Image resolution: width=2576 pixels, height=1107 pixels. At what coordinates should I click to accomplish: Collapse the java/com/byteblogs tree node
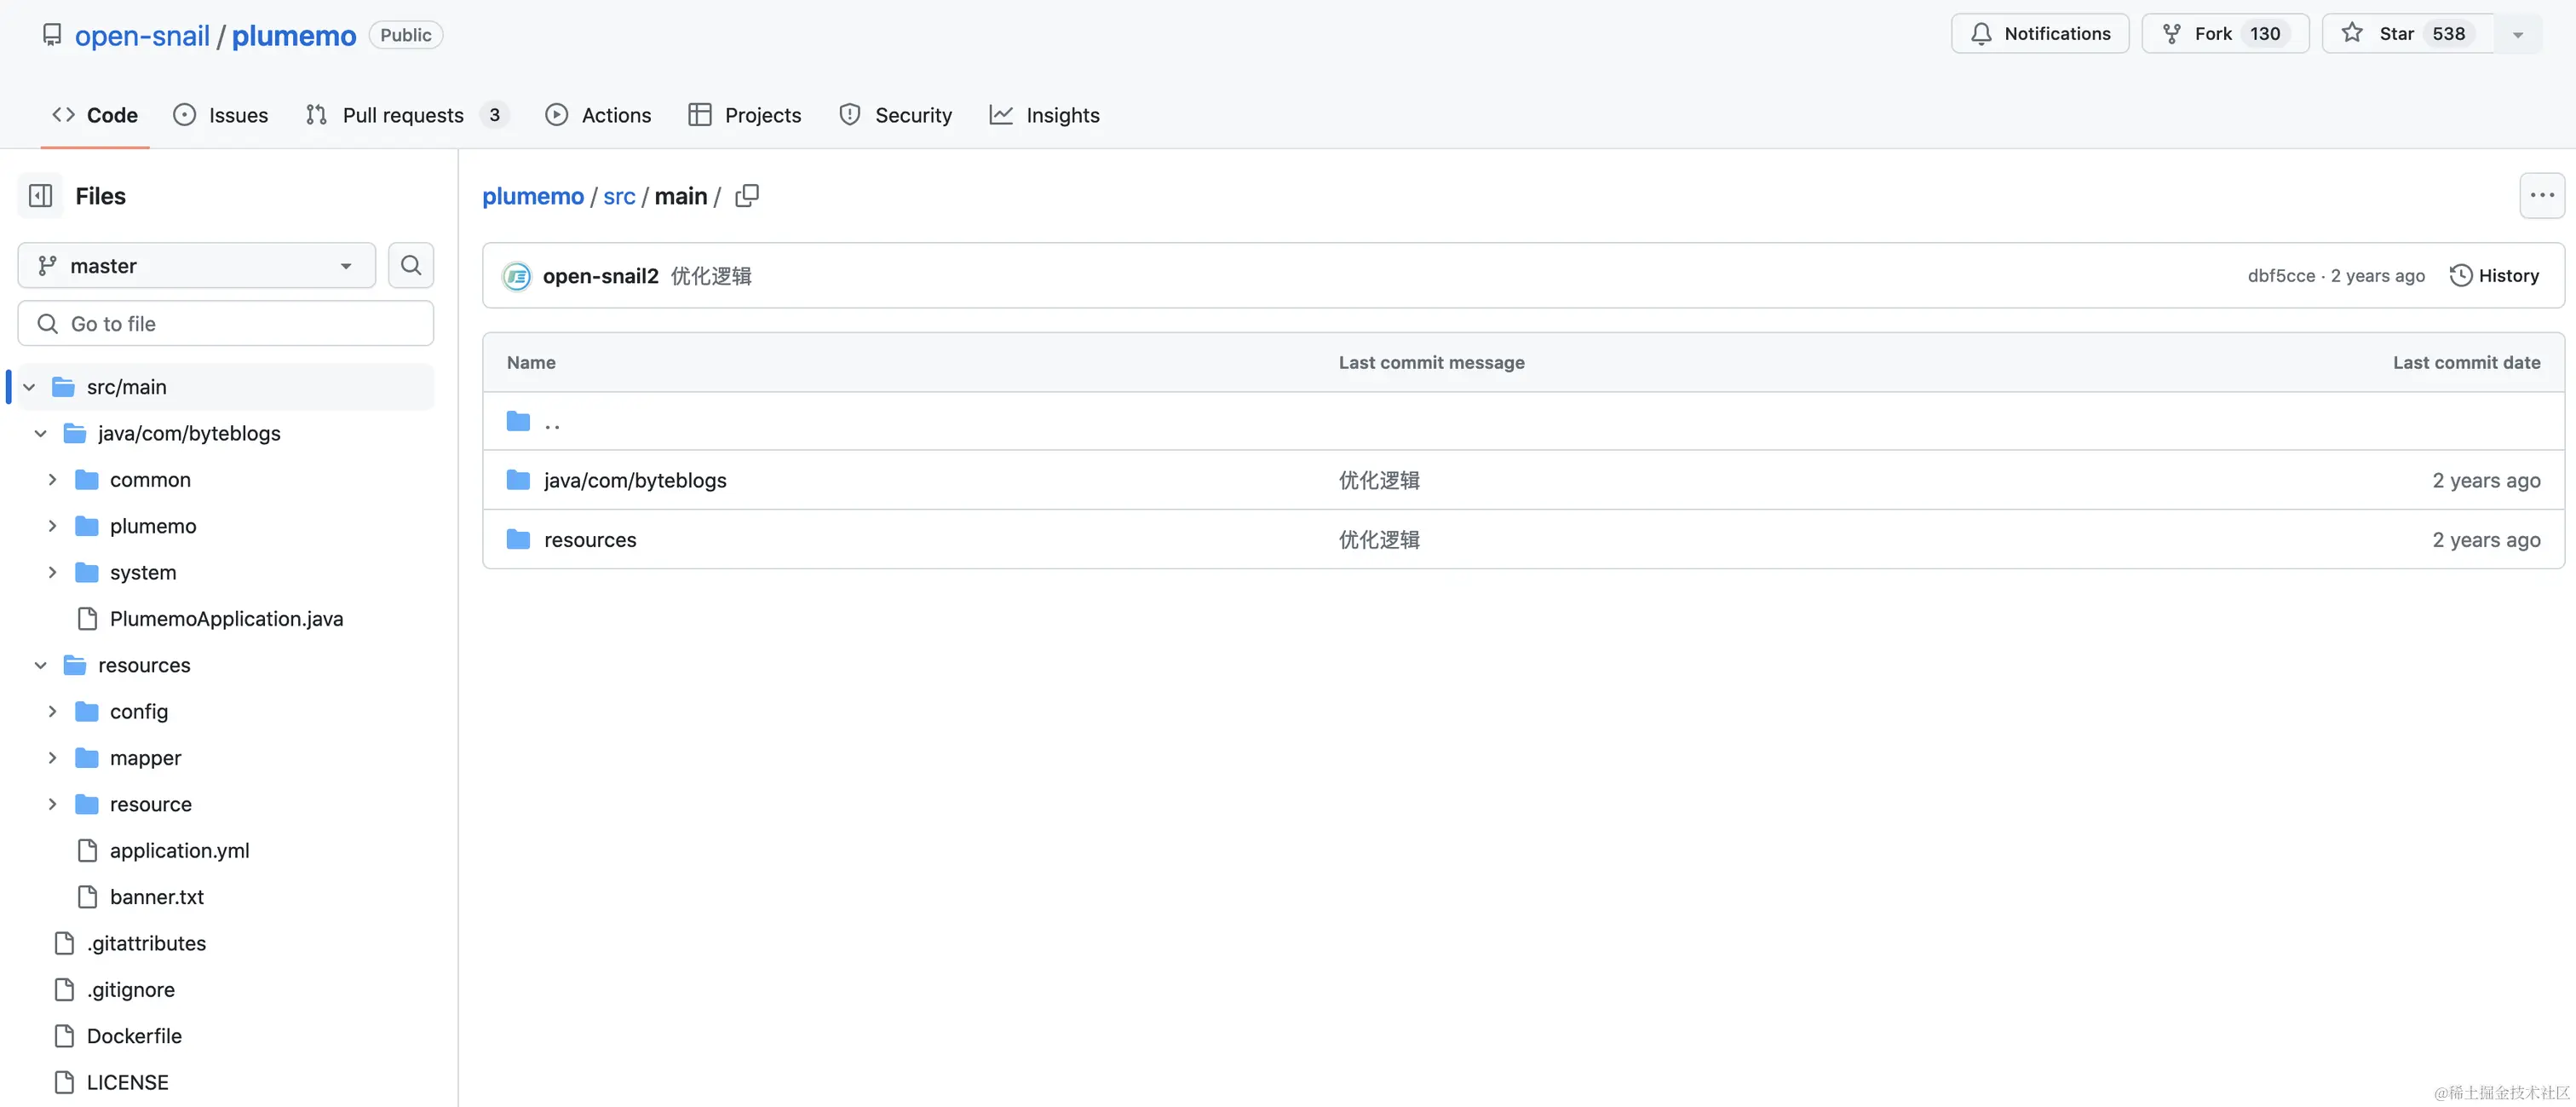click(41, 433)
